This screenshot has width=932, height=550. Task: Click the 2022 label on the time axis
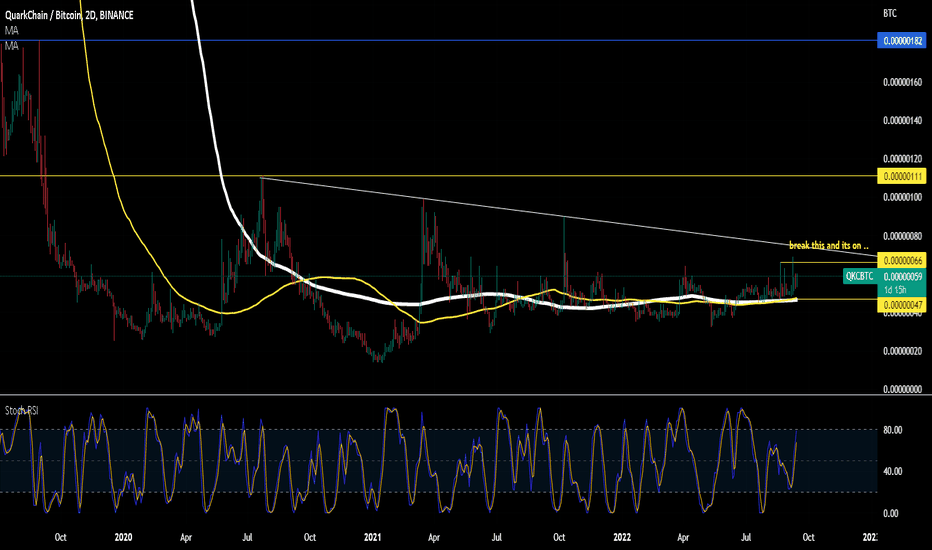(622, 537)
